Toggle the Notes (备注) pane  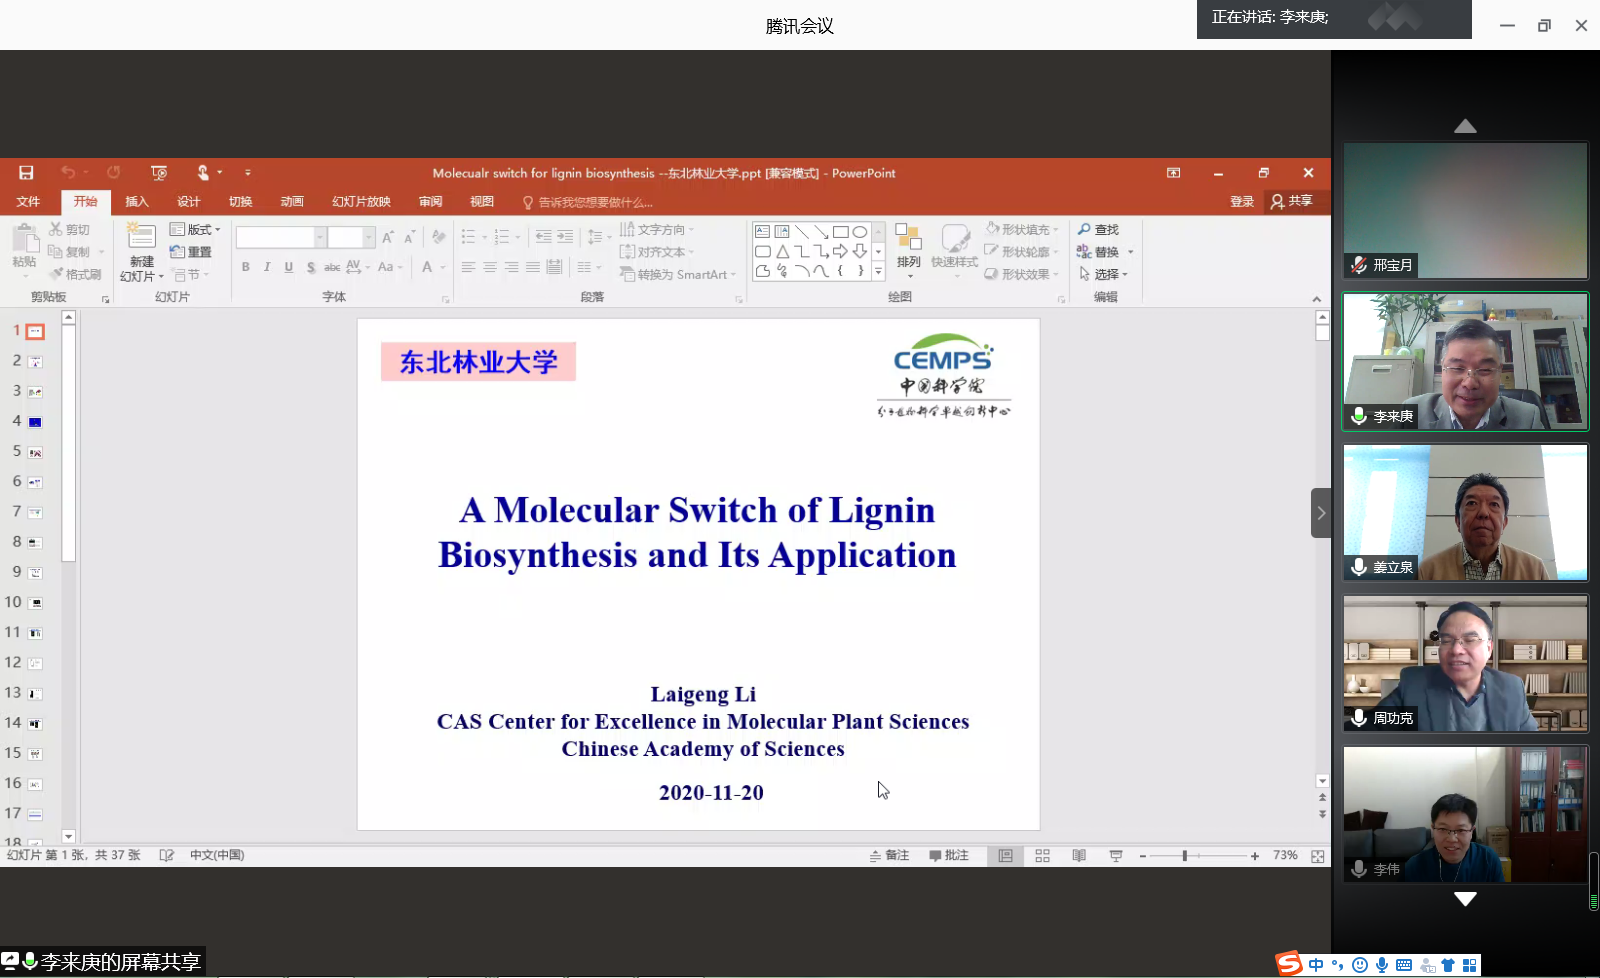coord(889,856)
